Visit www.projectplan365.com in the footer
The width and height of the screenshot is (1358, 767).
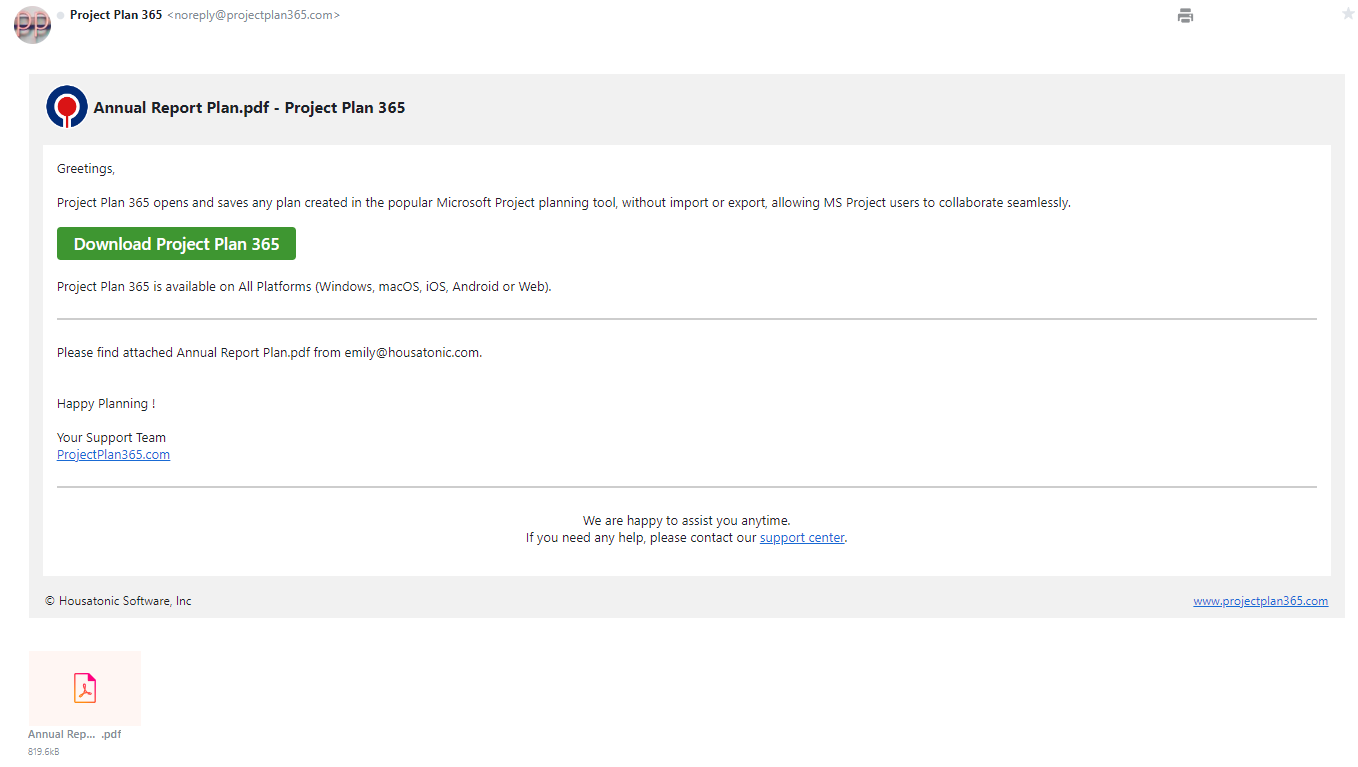click(1260, 601)
